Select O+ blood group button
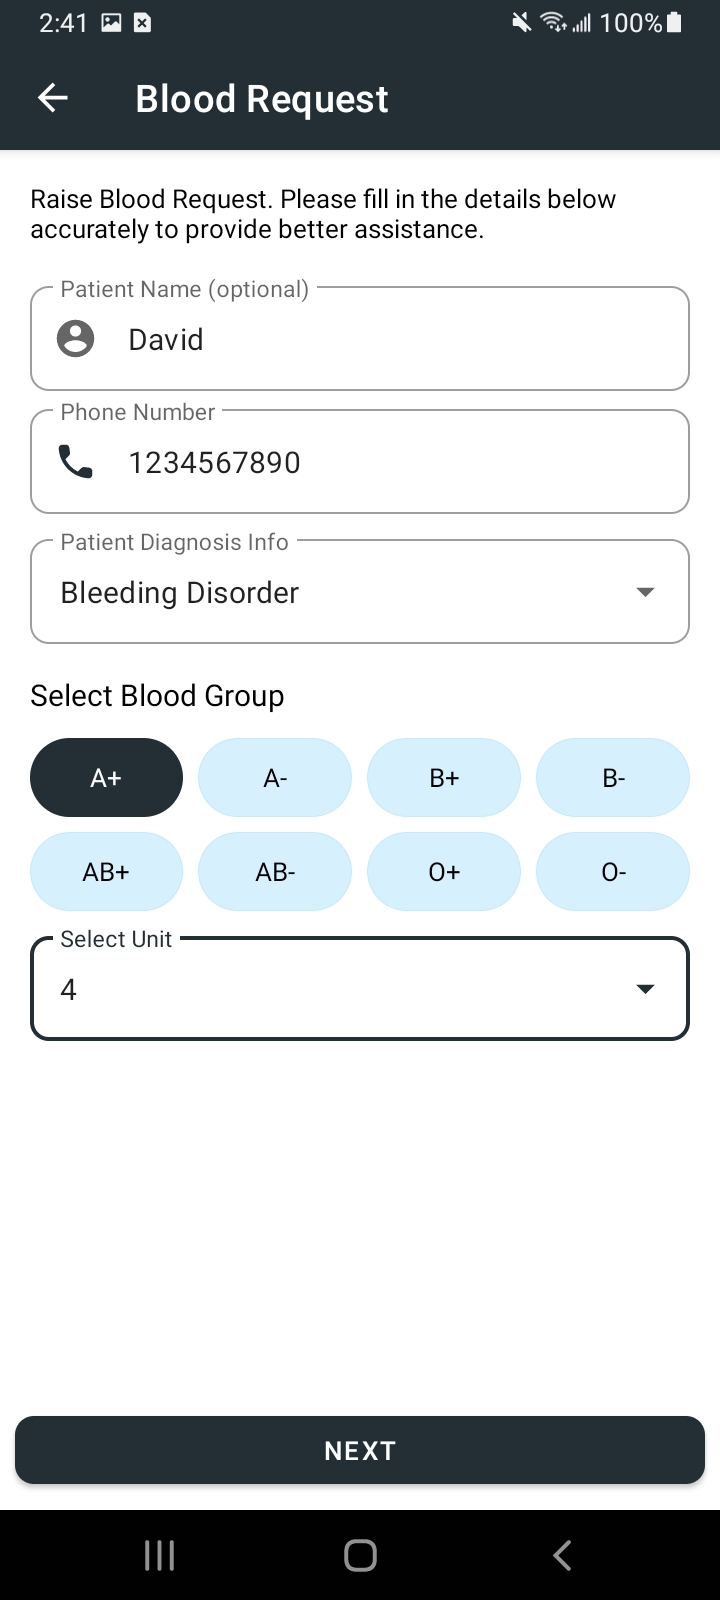The height and width of the screenshot is (1600, 720). 444,872
